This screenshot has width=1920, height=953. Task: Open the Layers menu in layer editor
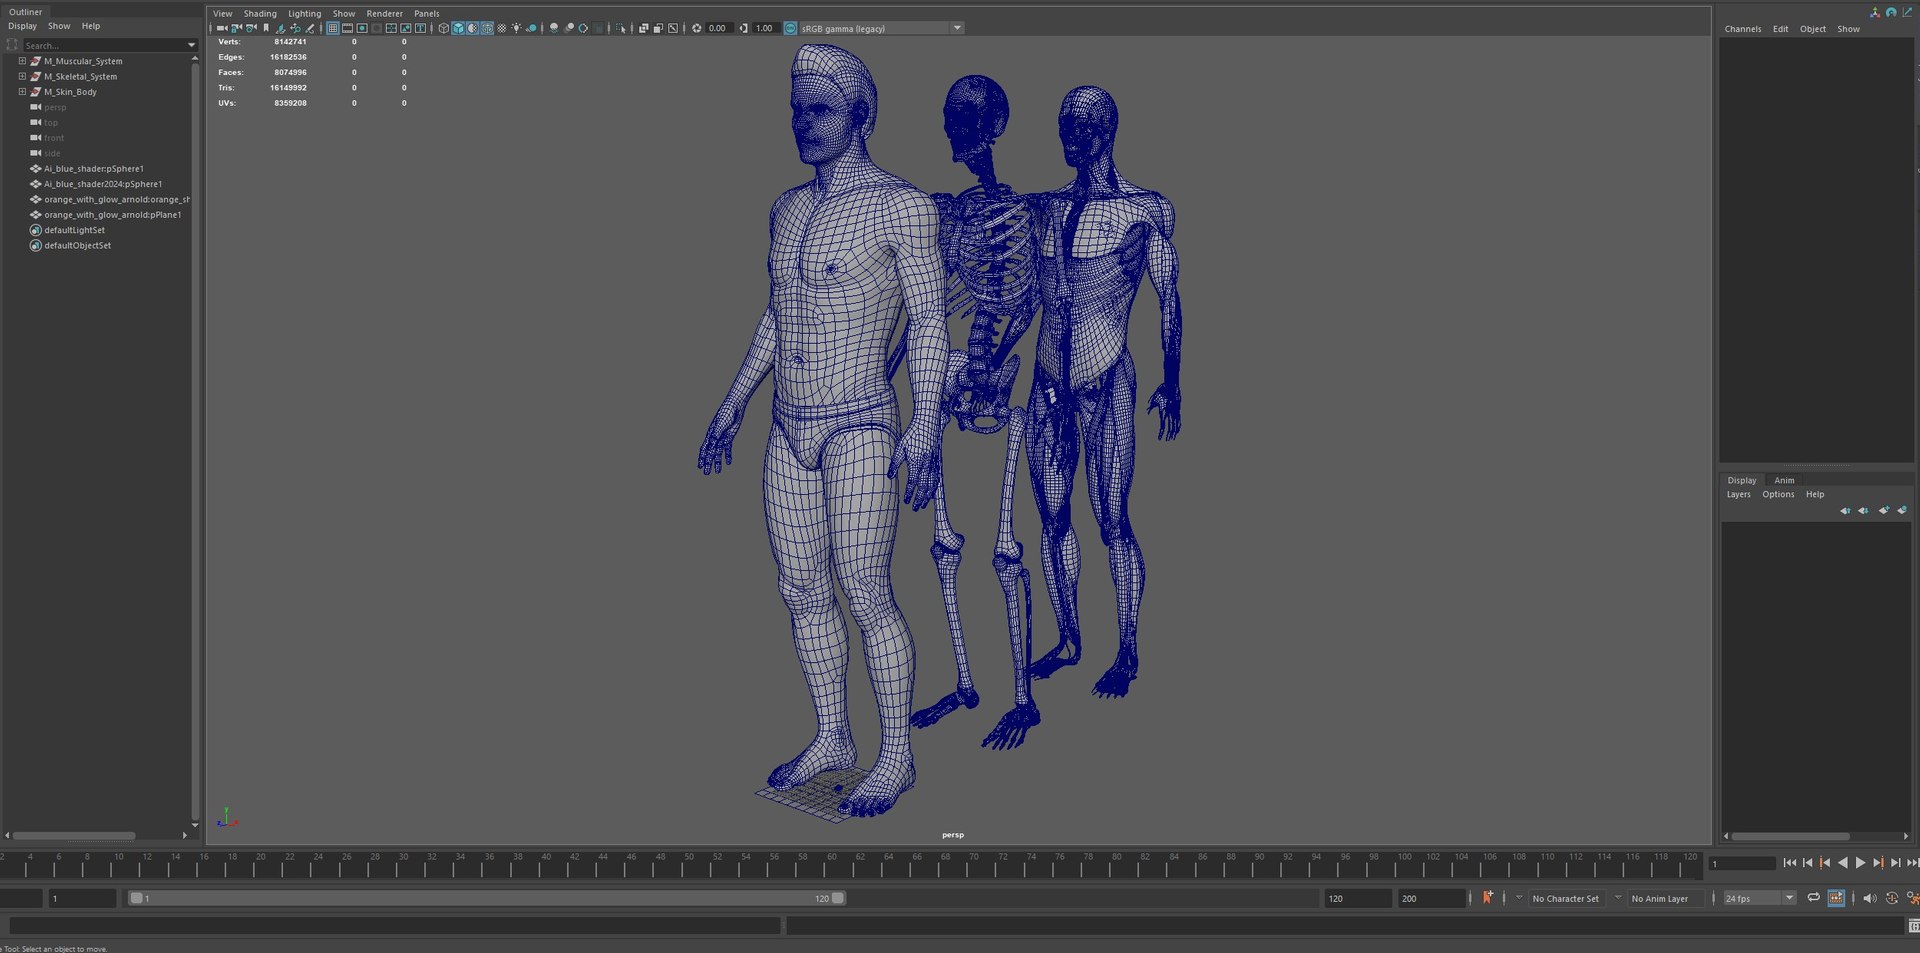[x=1738, y=494]
